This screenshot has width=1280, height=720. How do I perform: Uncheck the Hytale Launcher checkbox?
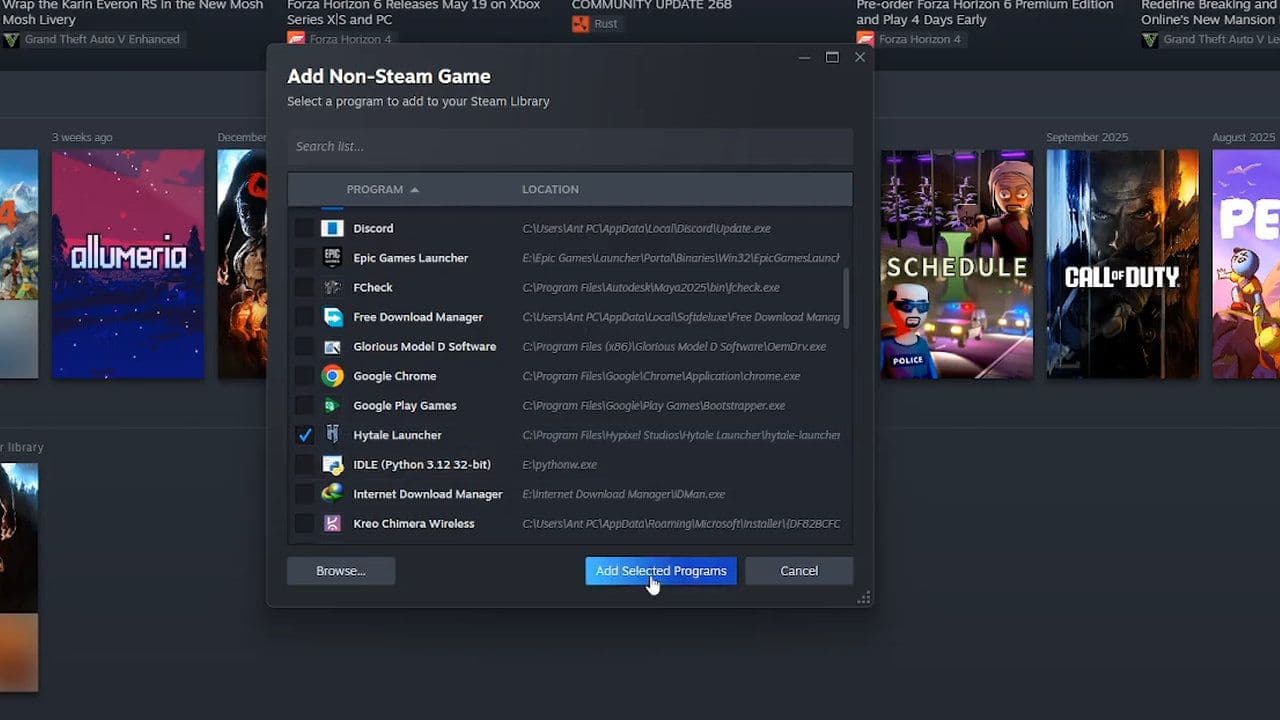pyautogui.click(x=304, y=435)
